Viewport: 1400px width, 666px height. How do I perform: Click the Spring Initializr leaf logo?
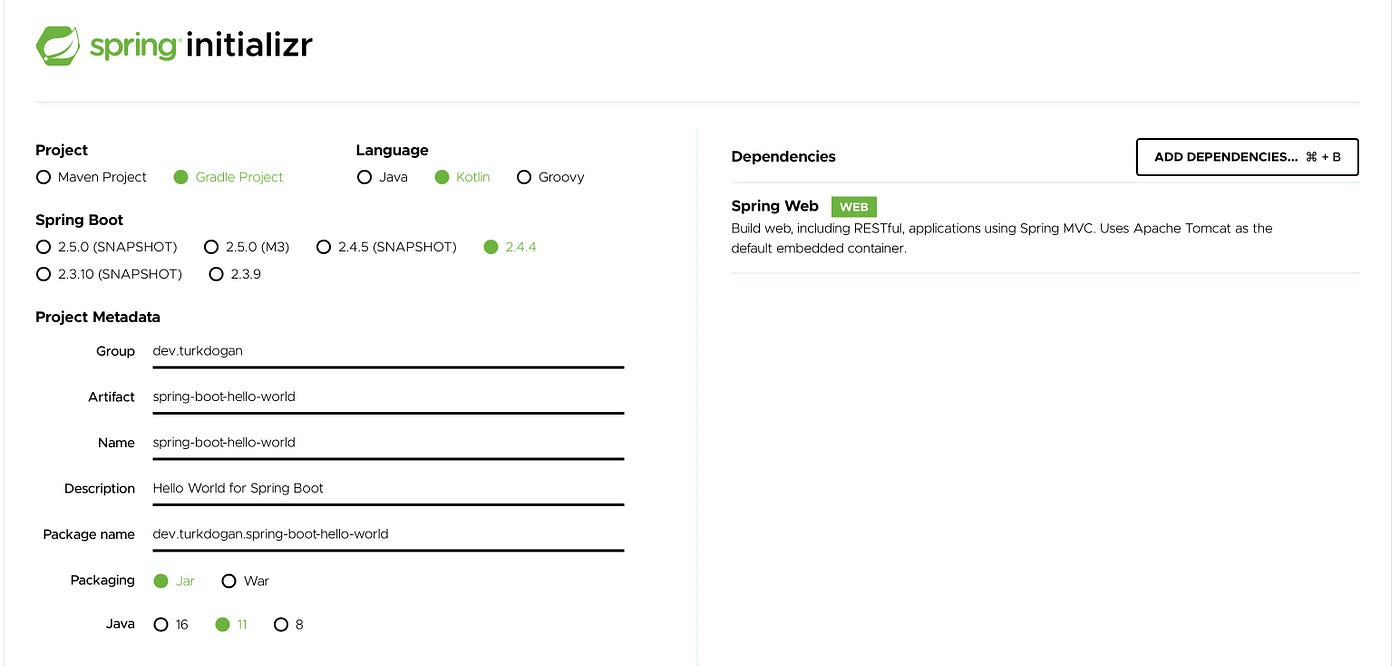(x=58, y=45)
